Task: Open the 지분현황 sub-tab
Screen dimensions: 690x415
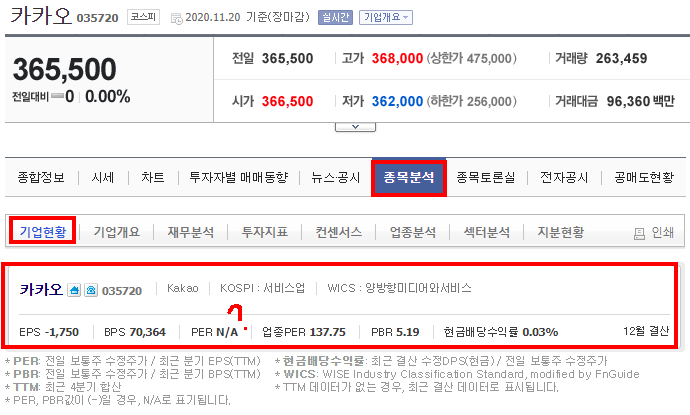Action: point(561,231)
